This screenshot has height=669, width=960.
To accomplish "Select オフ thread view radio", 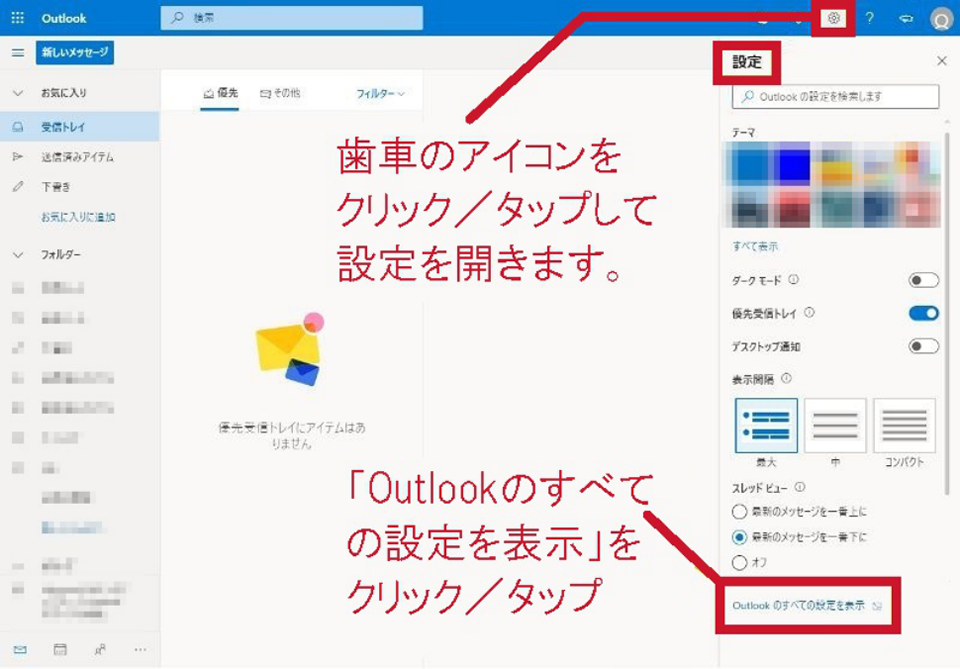I will 739,562.
